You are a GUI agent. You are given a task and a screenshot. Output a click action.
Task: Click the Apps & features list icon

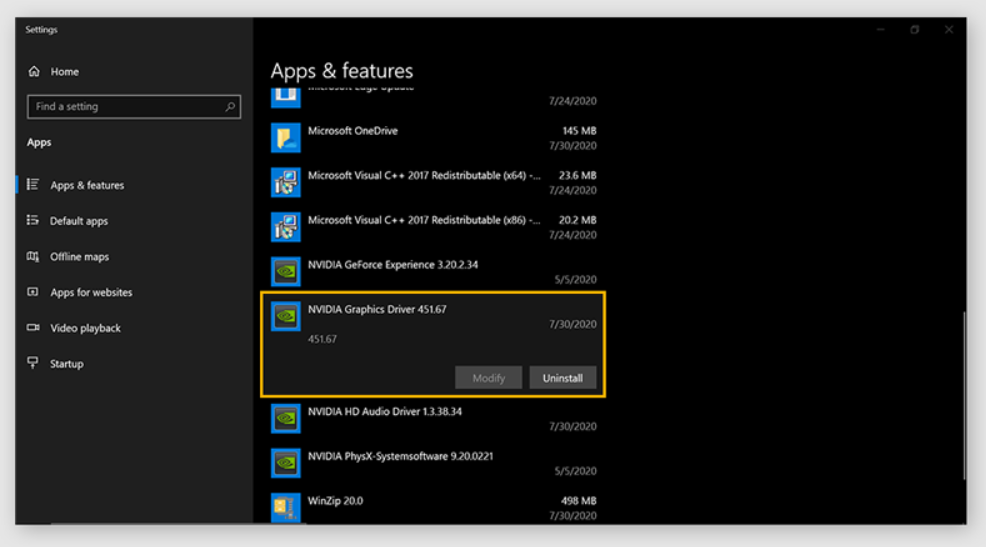click(33, 185)
